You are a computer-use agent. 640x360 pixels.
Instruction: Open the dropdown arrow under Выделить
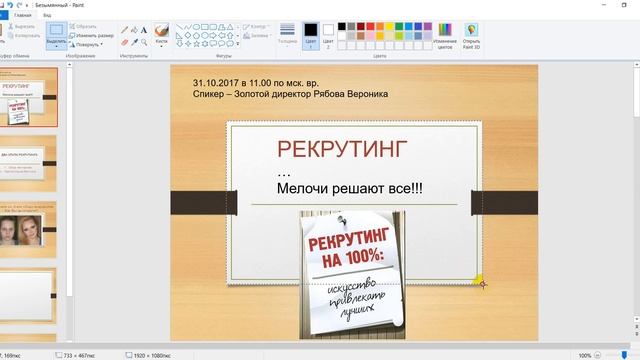[x=56, y=46]
